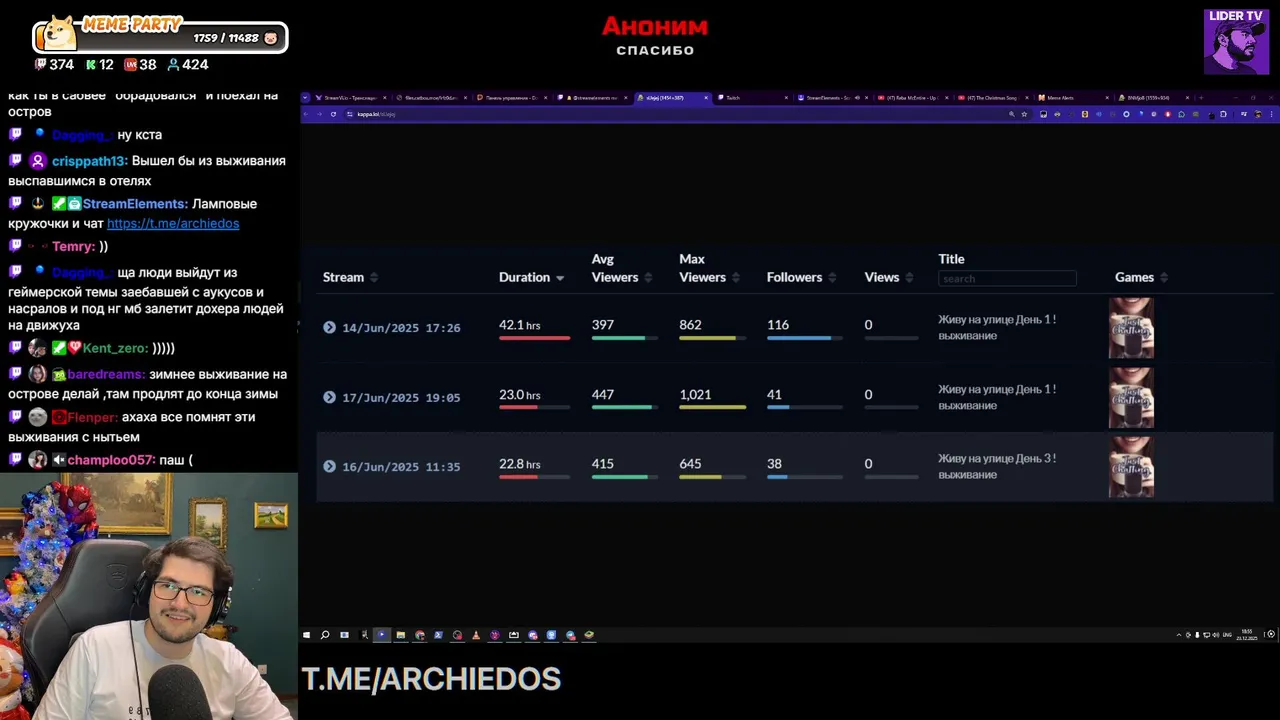Sort table by Stream column arrows
The image size is (1280, 720).
click(x=374, y=278)
